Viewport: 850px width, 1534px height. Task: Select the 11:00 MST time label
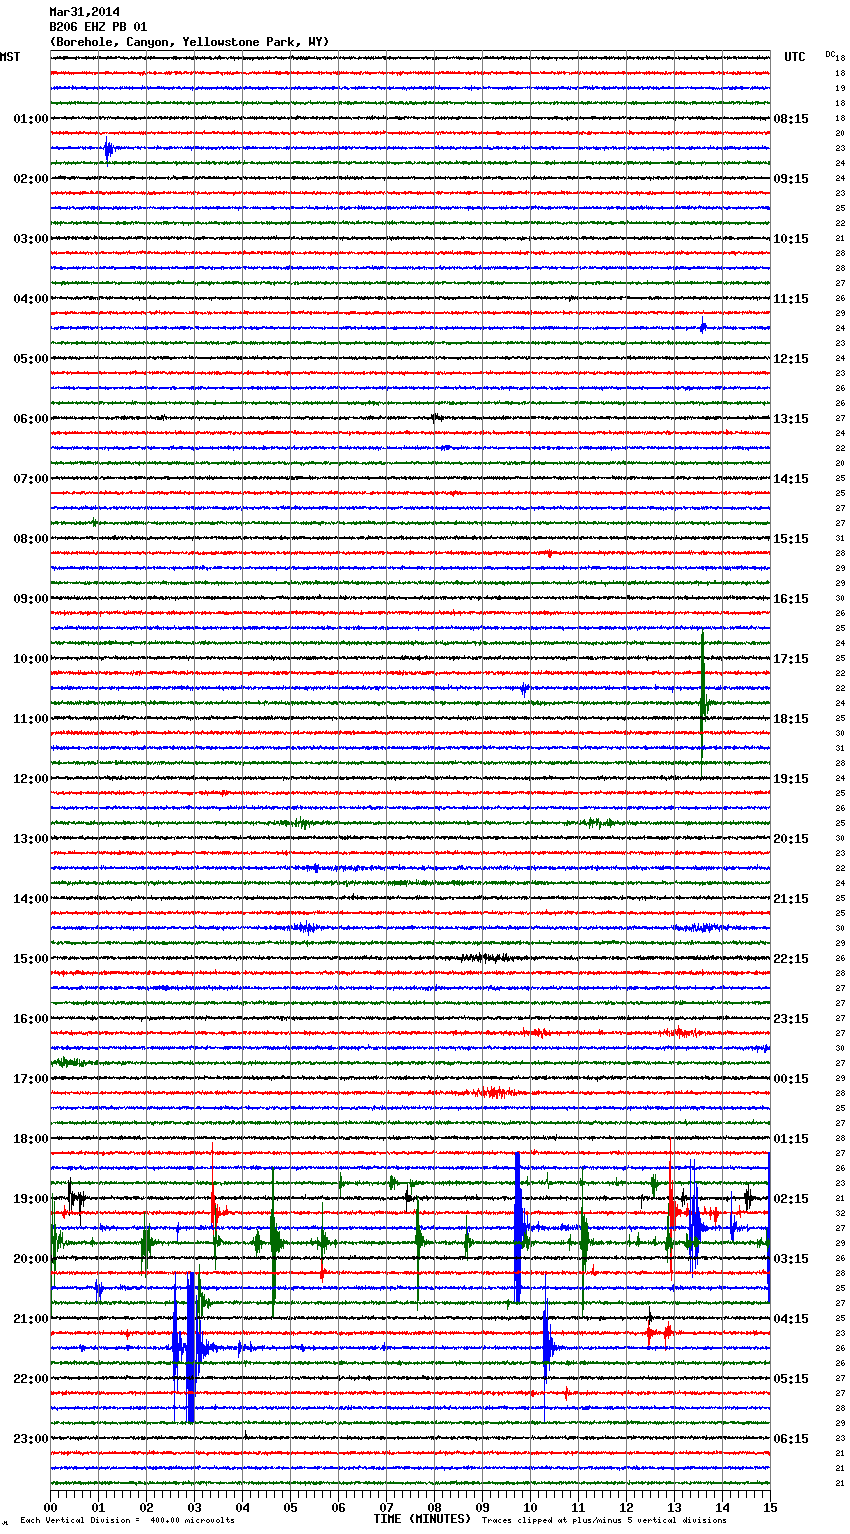pos(31,719)
